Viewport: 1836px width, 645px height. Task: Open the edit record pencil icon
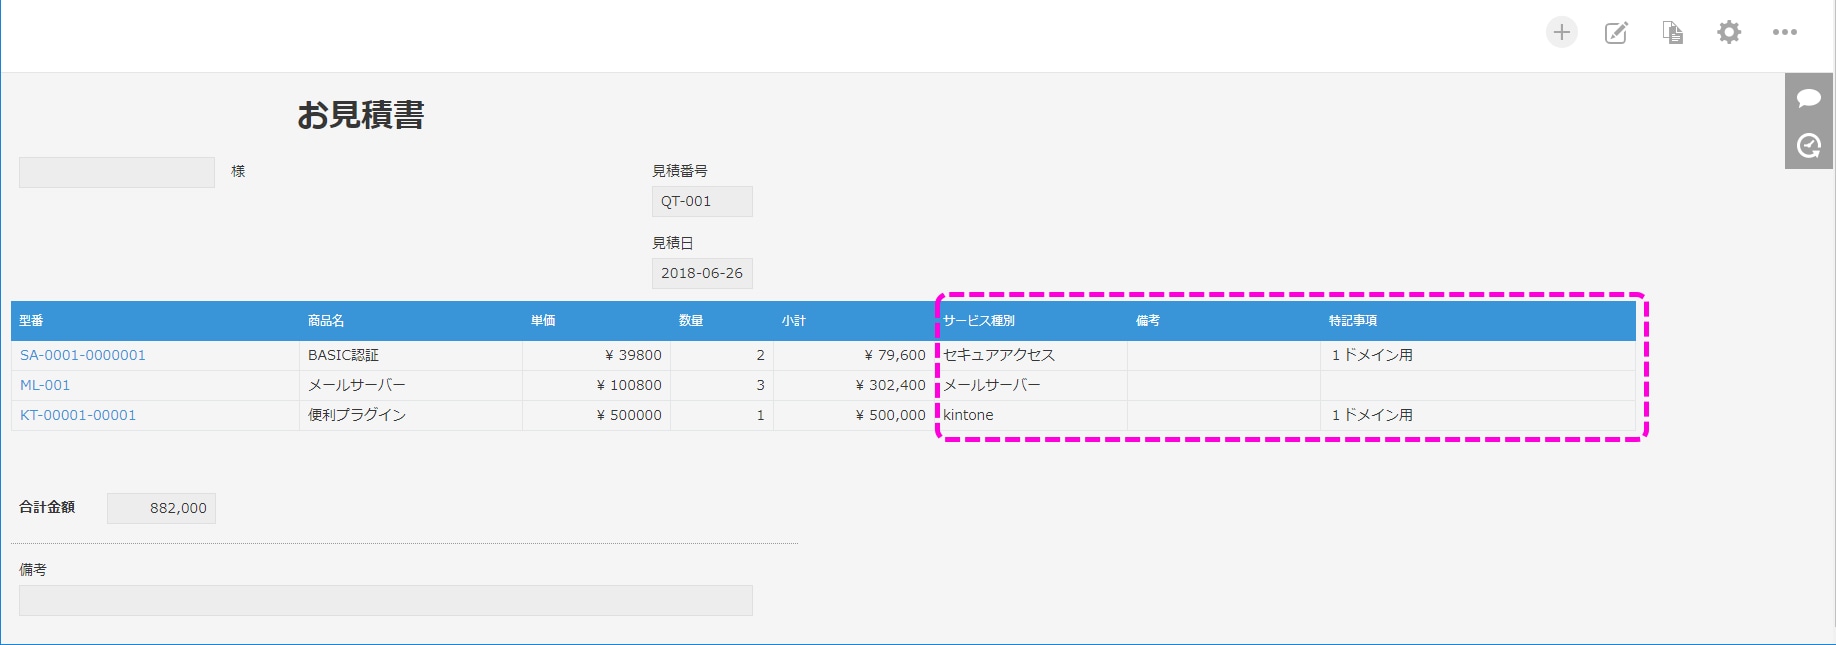(x=1616, y=33)
